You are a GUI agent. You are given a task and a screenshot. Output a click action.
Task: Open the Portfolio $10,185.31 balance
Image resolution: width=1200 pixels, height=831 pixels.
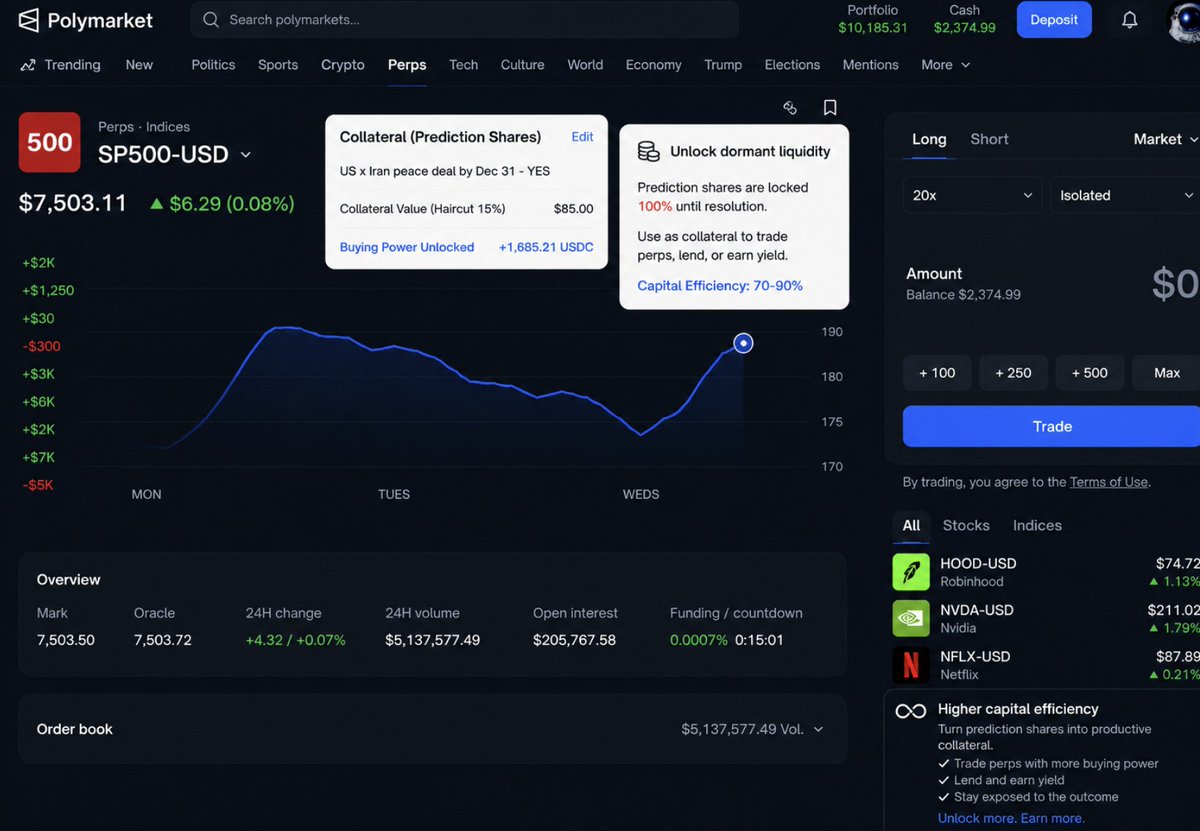point(873,19)
